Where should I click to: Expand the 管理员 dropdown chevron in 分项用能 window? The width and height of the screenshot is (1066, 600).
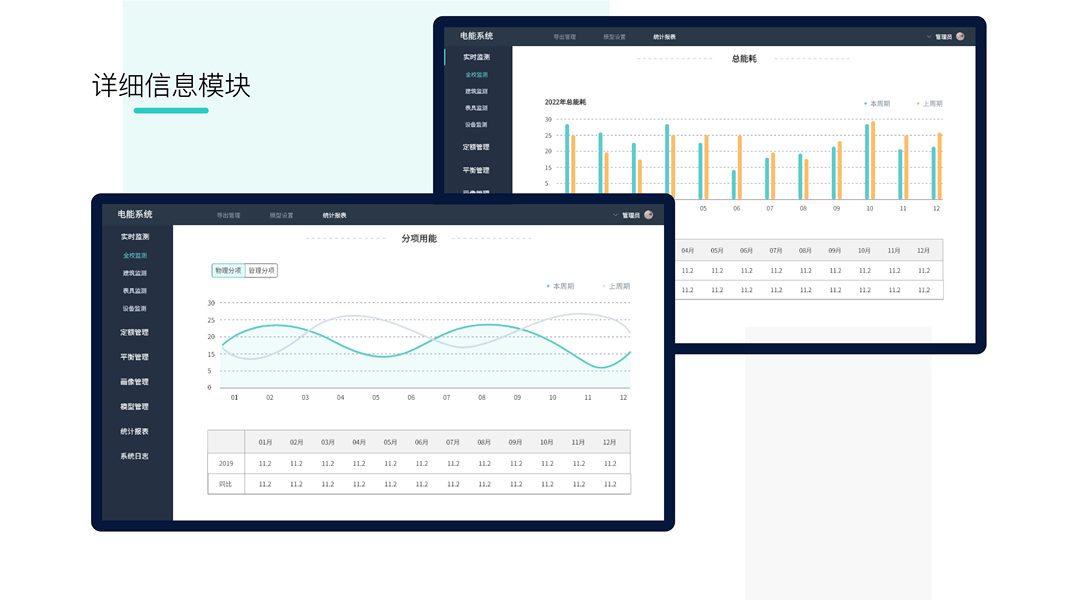pos(615,215)
